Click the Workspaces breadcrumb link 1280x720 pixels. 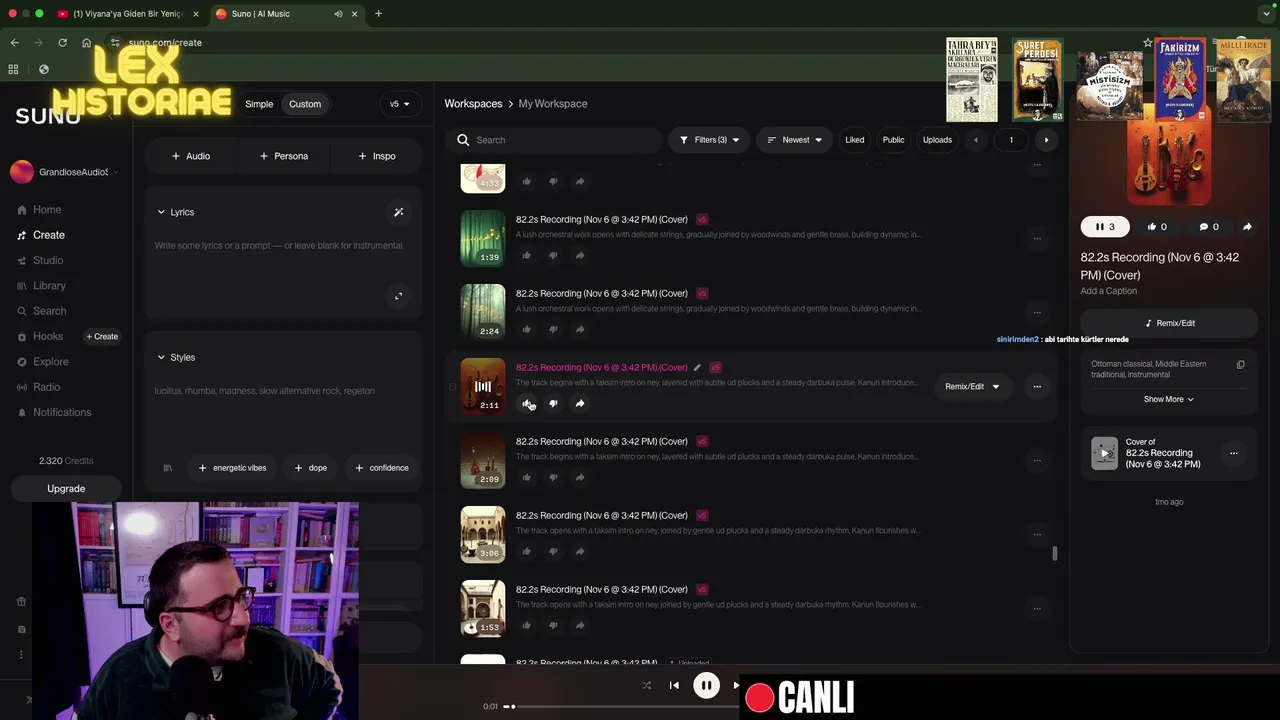[473, 104]
